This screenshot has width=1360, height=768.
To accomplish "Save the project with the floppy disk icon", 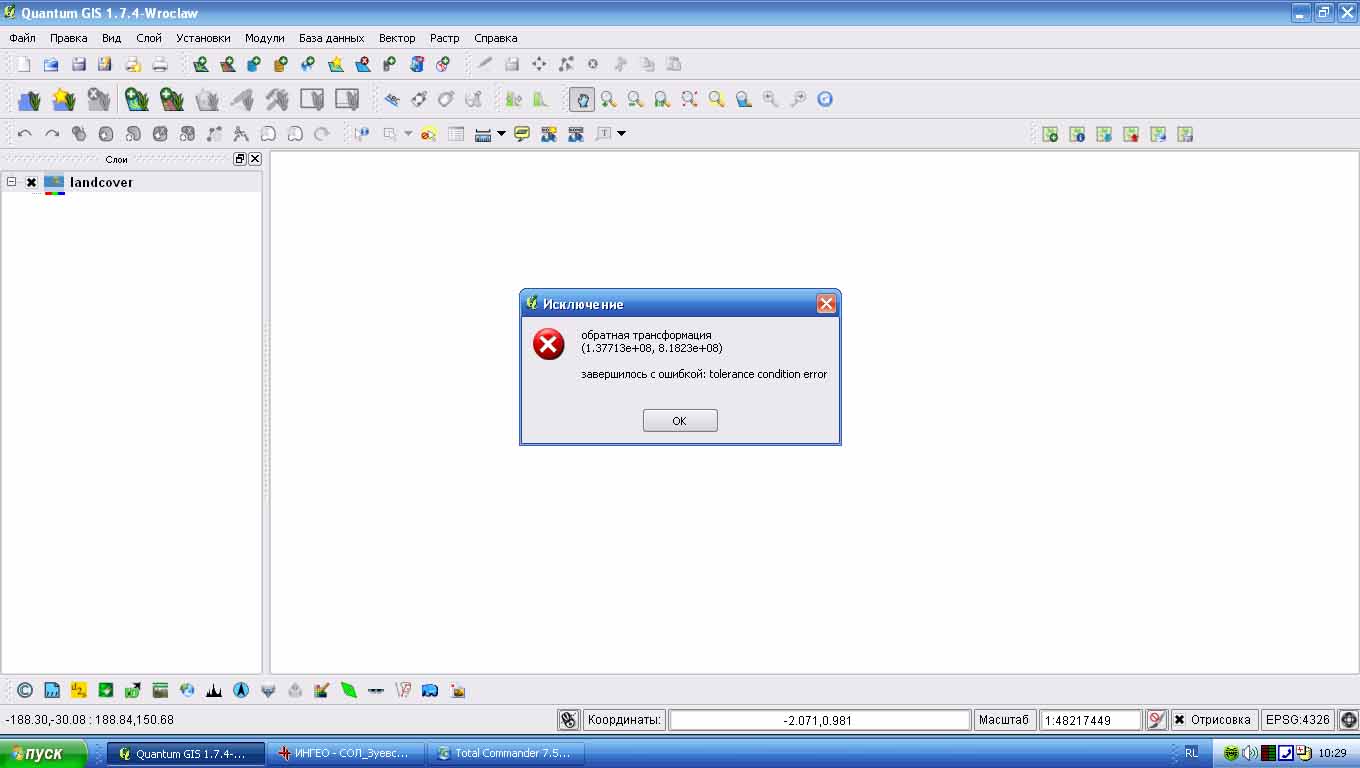I will click(x=78, y=64).
